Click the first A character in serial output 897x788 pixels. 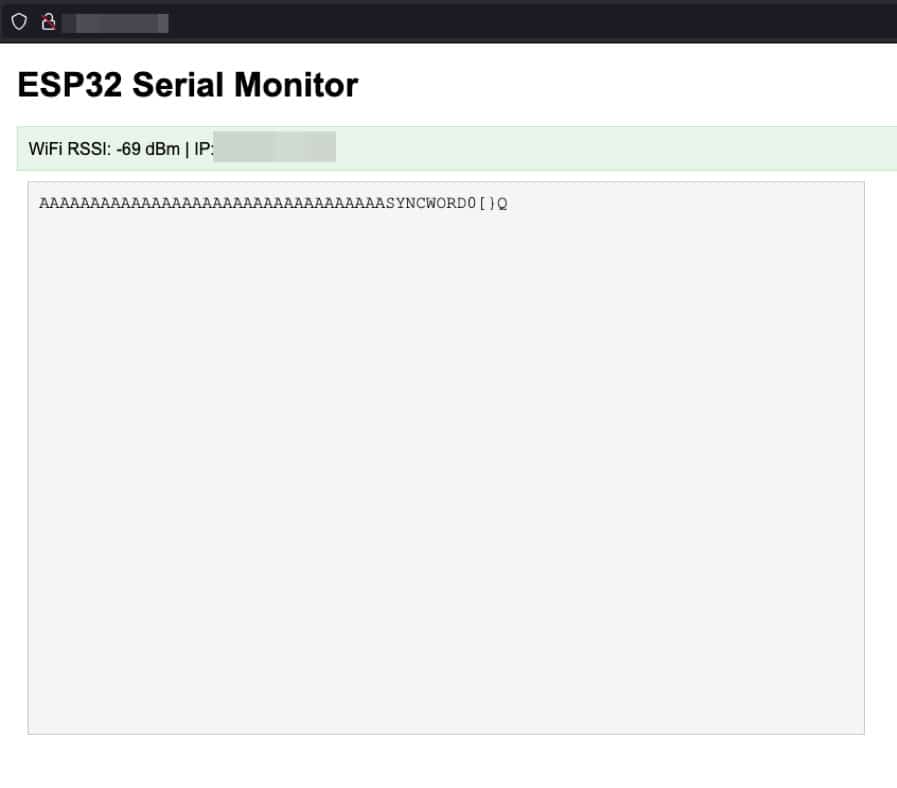44,203
